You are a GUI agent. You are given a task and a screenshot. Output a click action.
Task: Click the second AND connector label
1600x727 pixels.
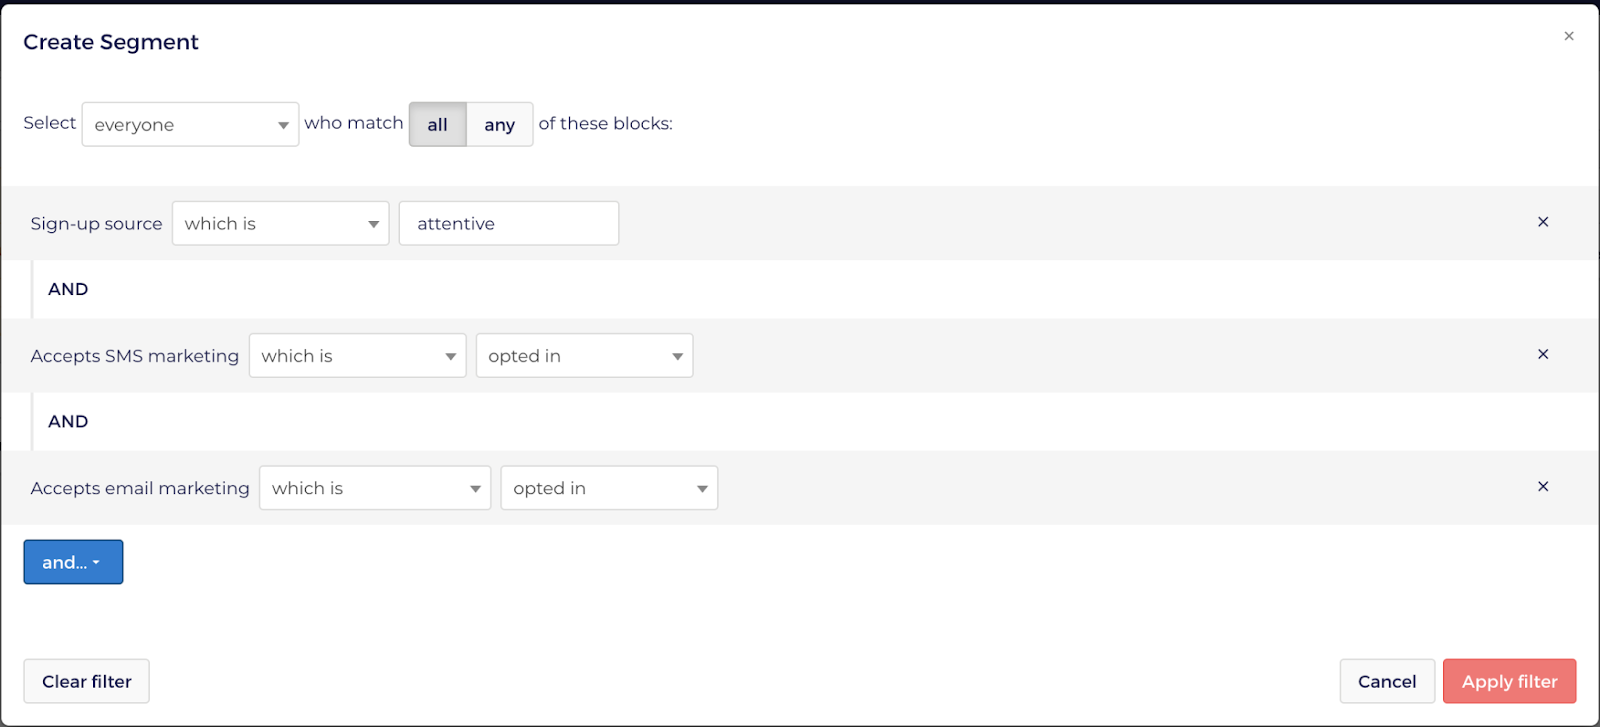click(68, 421)
